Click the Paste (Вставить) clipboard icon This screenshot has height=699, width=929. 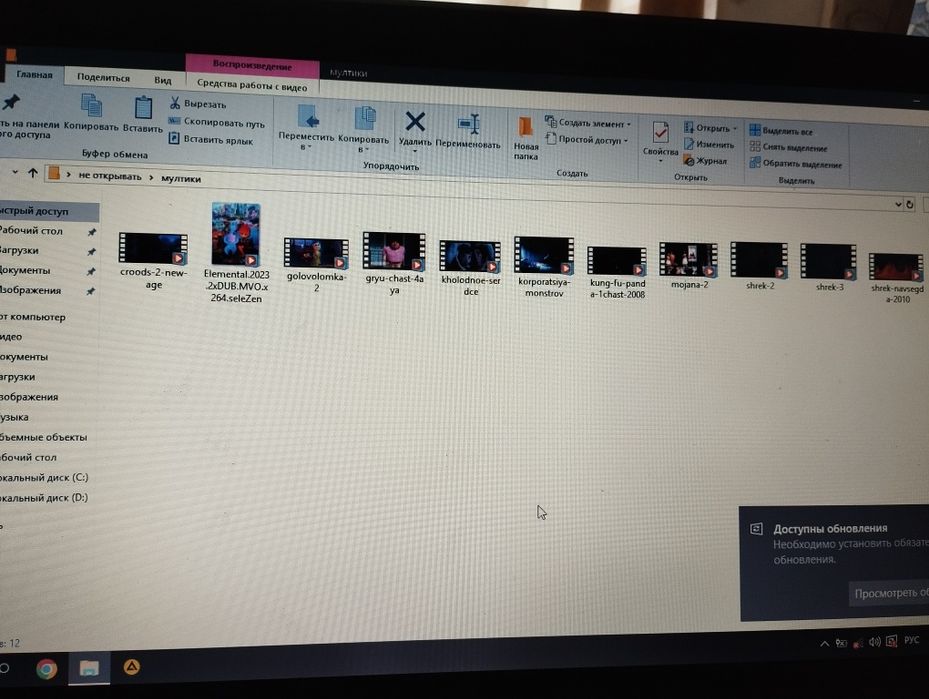tap(143, 108)
